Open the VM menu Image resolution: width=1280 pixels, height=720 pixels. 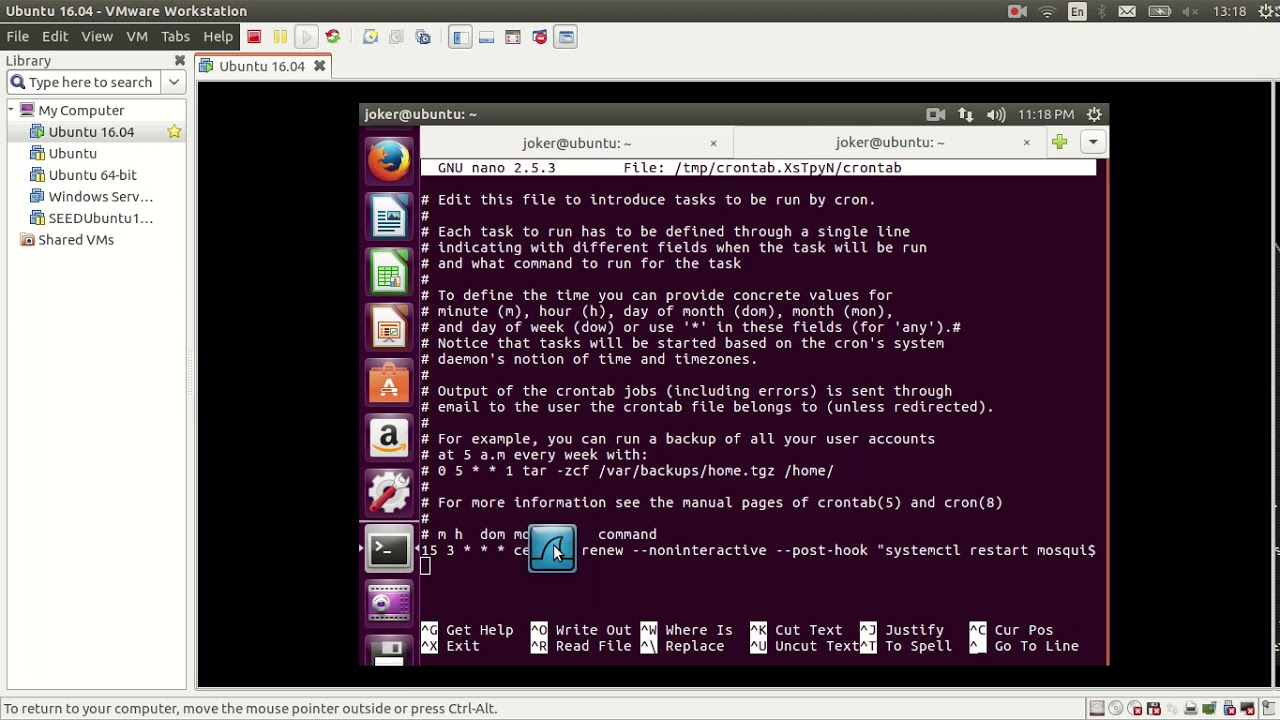[x=137, y=36]
